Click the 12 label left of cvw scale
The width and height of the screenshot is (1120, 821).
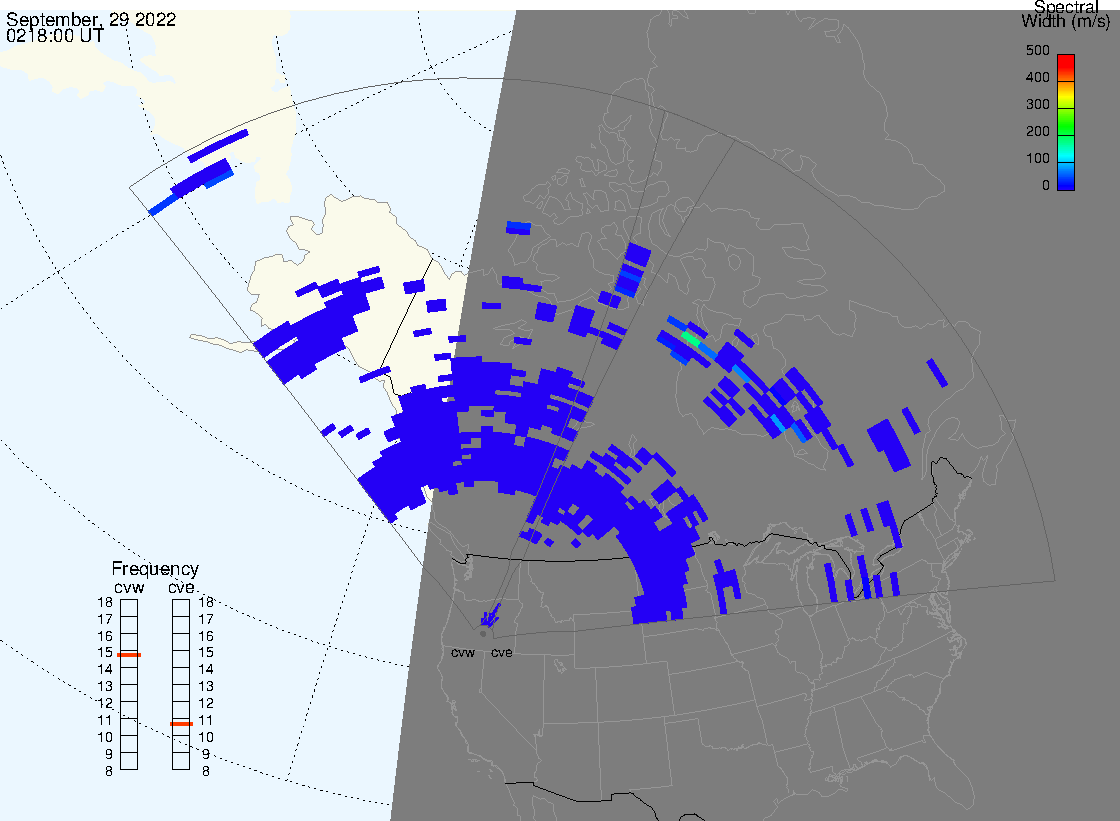pos(105,704)
